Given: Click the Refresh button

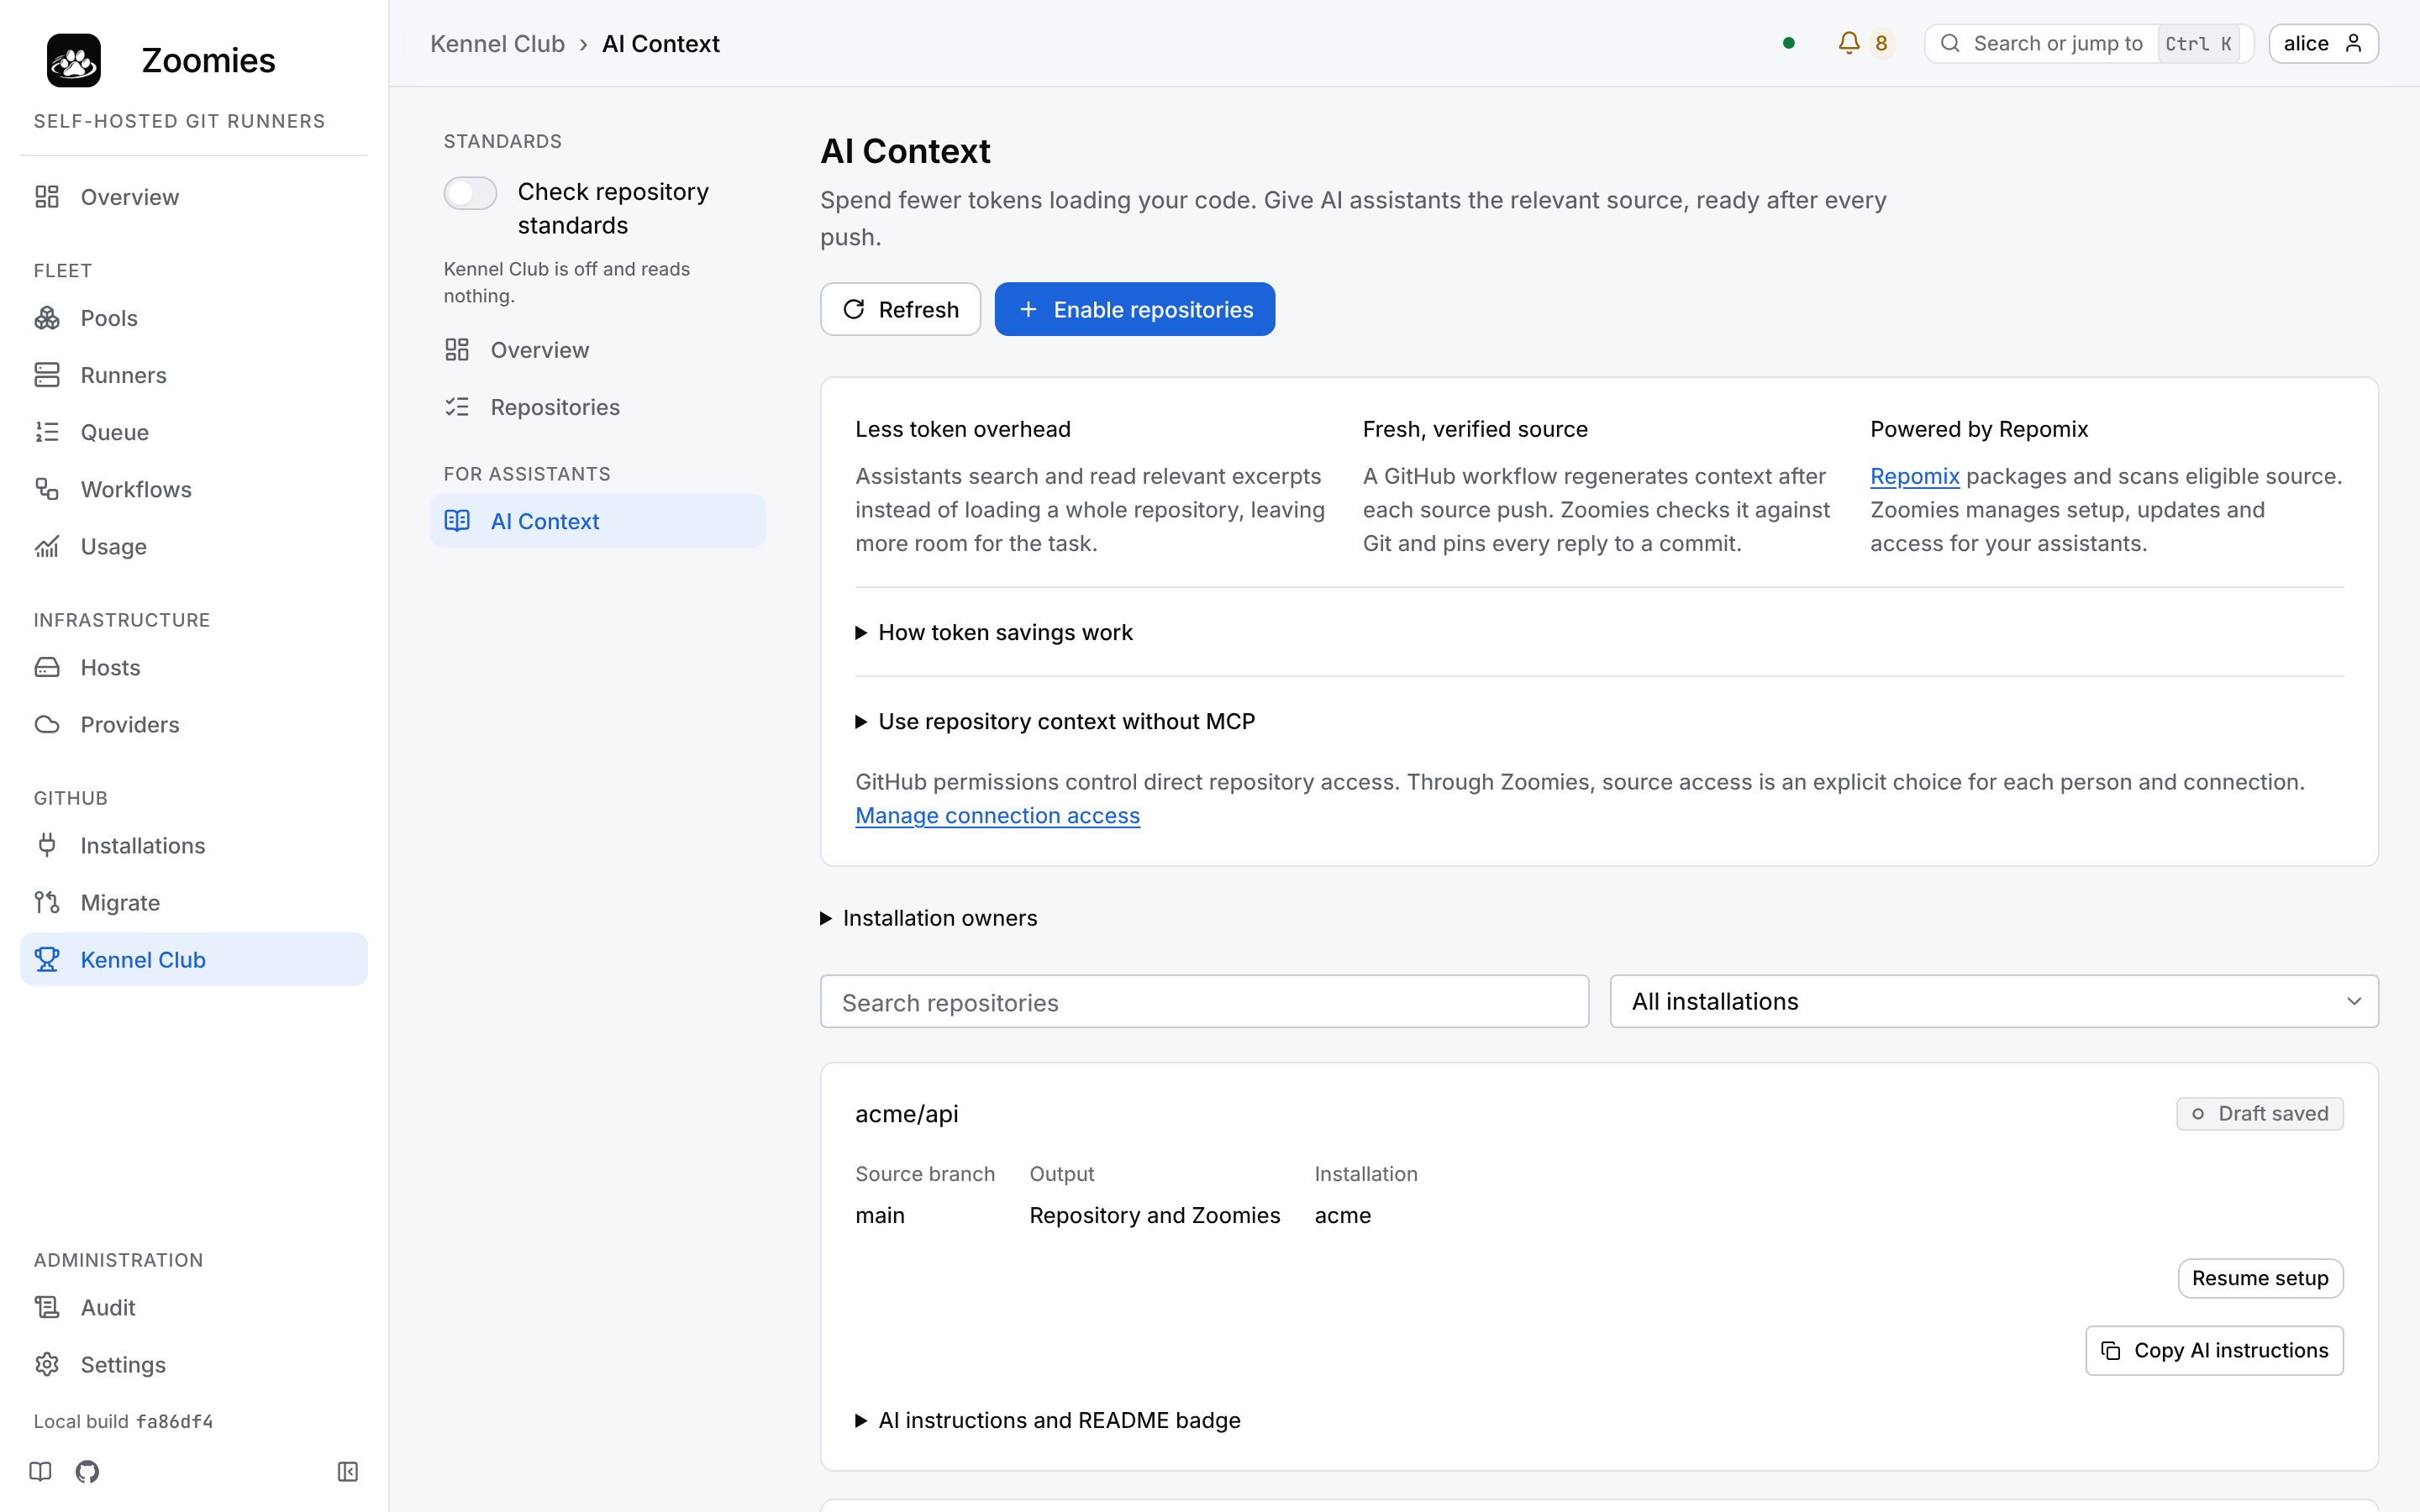Looking at the screenshot, I should pos(900,309).
